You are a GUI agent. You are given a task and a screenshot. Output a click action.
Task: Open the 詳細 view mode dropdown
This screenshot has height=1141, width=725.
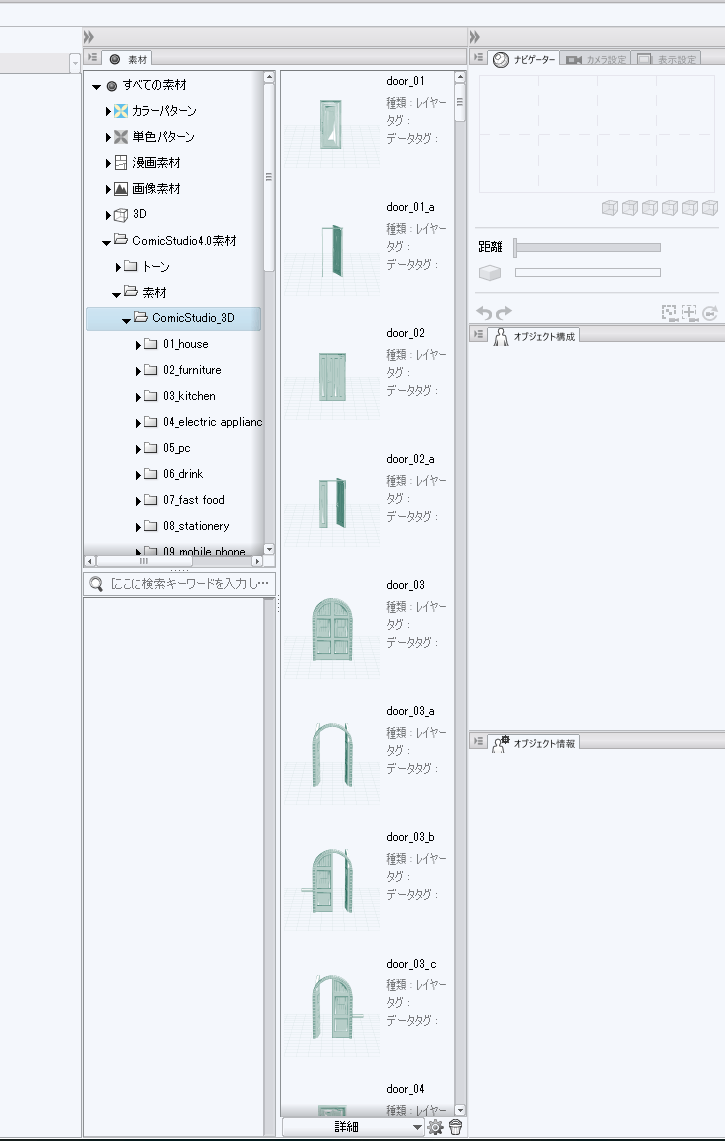coord(417,1127)
